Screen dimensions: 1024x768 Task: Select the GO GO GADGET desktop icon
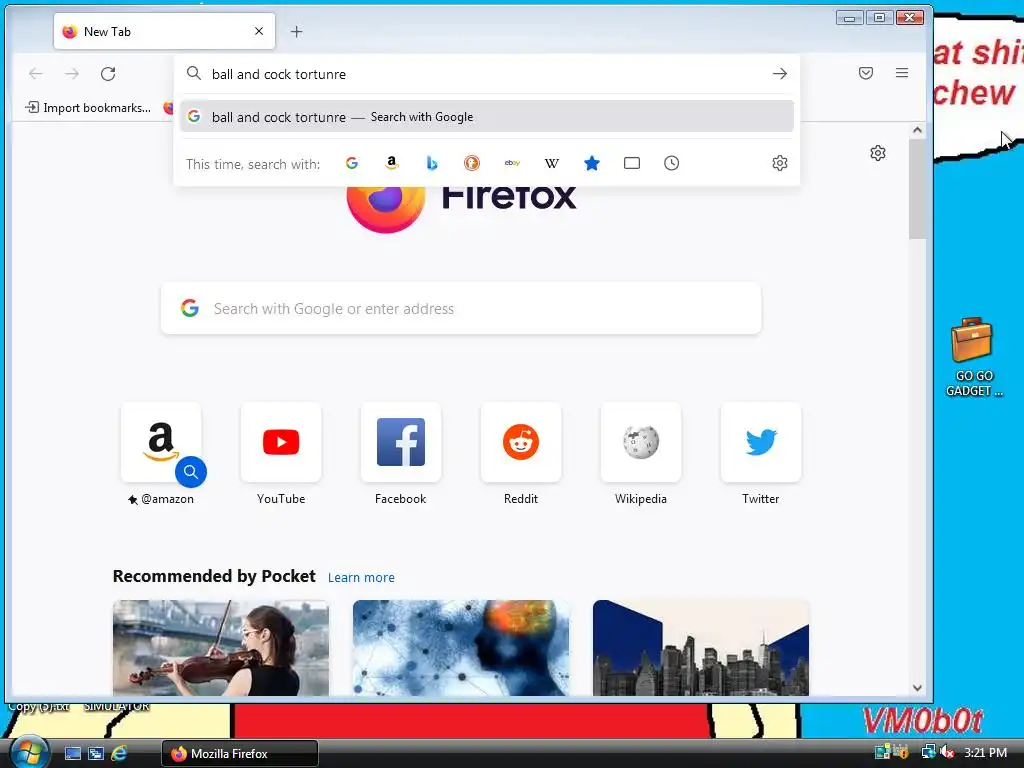(x=974, y=357)
